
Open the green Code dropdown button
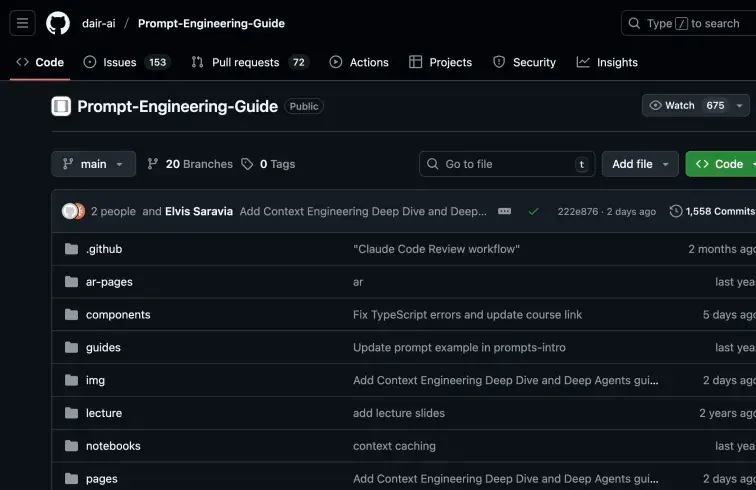click(x=720, y=164)
